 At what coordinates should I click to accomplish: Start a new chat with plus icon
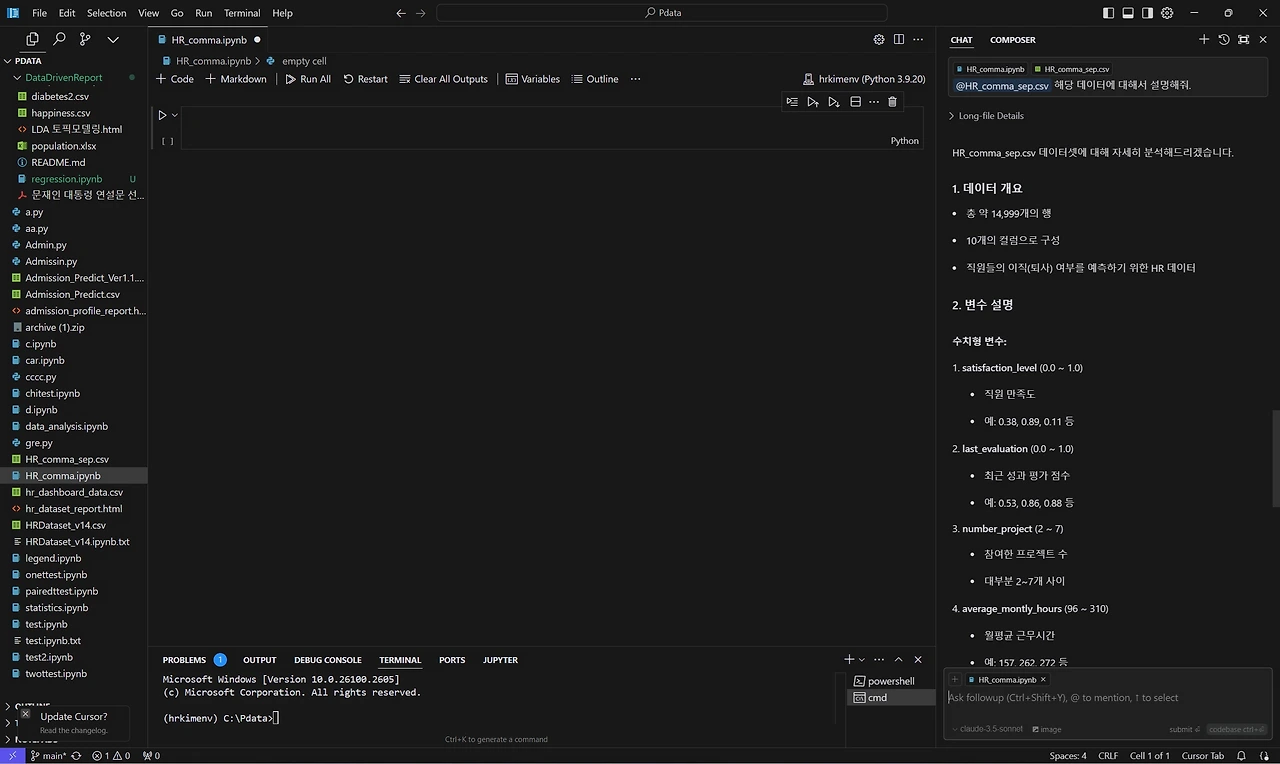[x=1204, y=40]
